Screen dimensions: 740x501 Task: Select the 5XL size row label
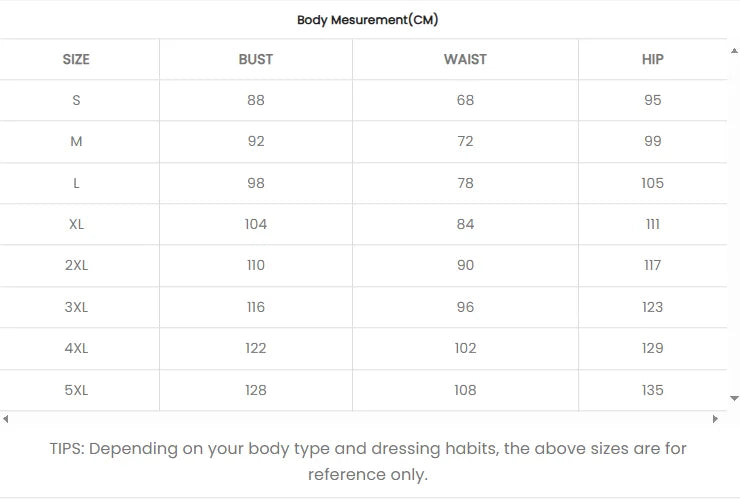tap(76, 390)
